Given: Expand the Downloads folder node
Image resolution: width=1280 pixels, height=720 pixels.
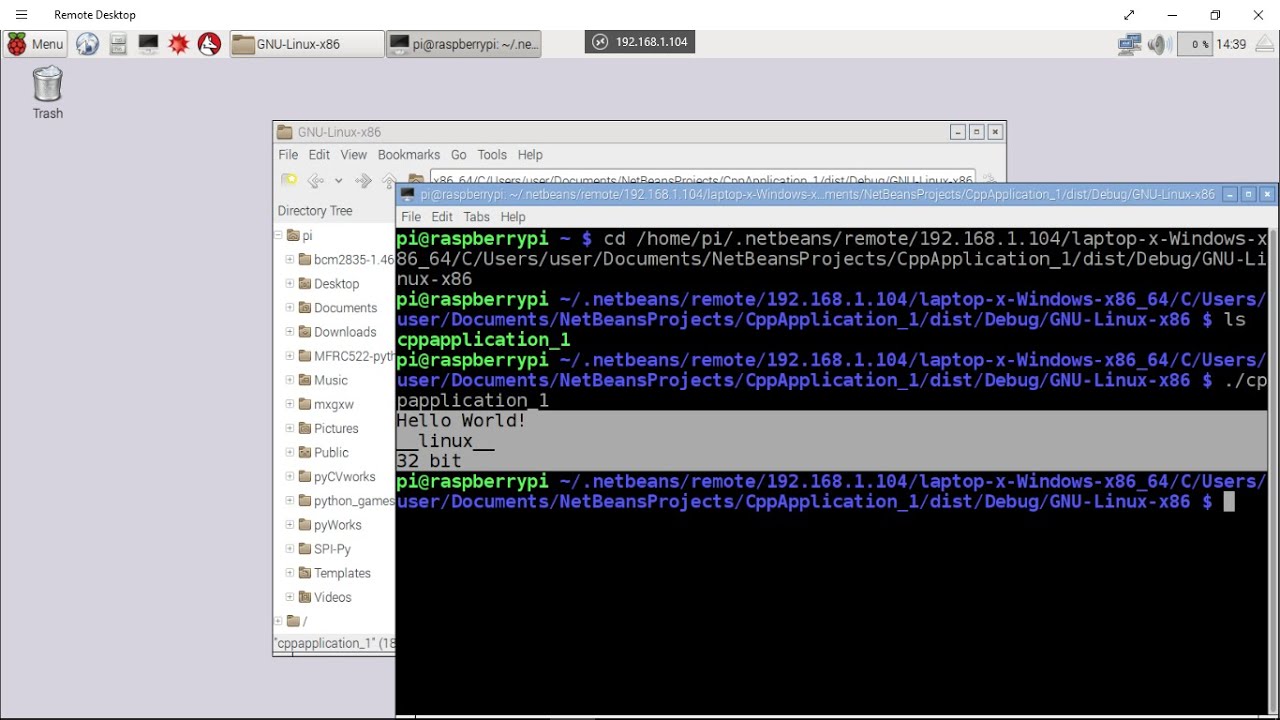Looking at the screenshot, I should point(290,331).
